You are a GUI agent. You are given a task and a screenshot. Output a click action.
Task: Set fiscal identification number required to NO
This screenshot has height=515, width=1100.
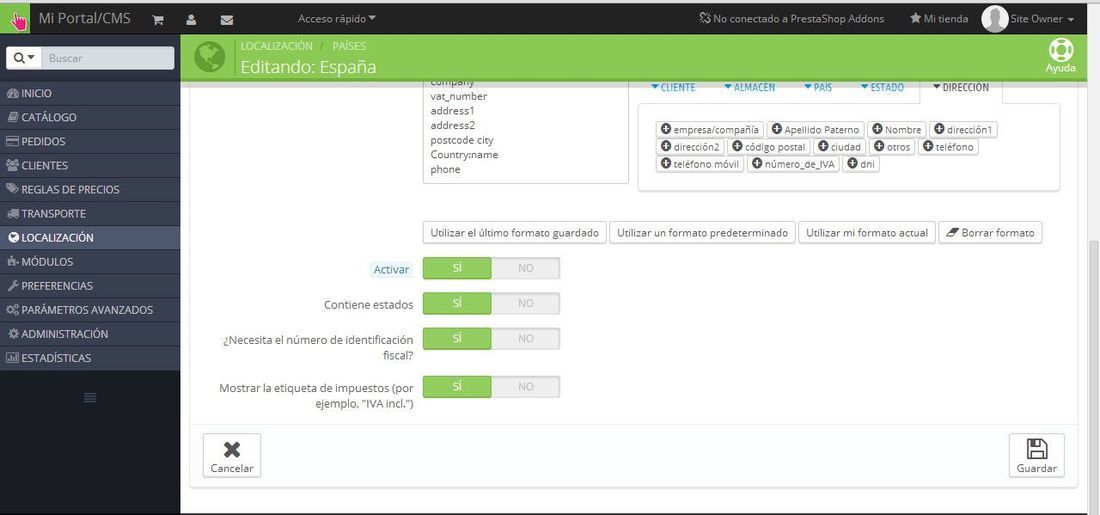pos(525,338)
